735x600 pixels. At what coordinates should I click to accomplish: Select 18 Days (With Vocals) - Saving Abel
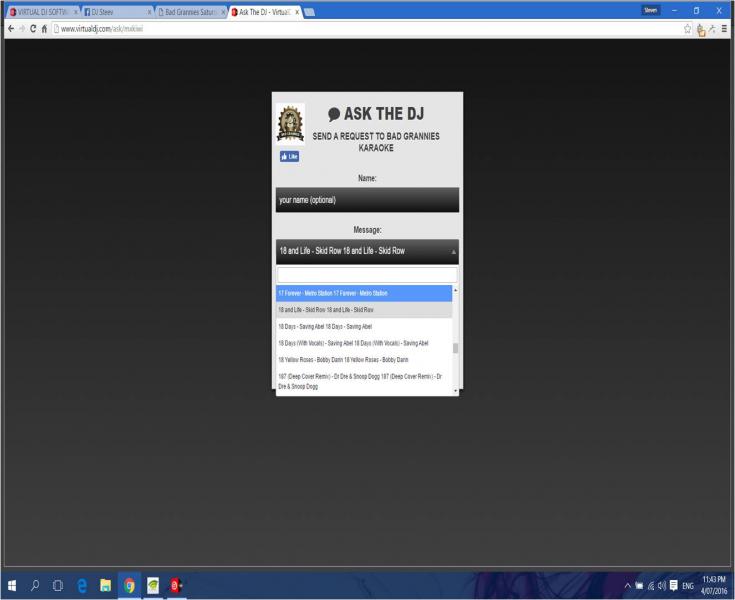click(364, 343)
